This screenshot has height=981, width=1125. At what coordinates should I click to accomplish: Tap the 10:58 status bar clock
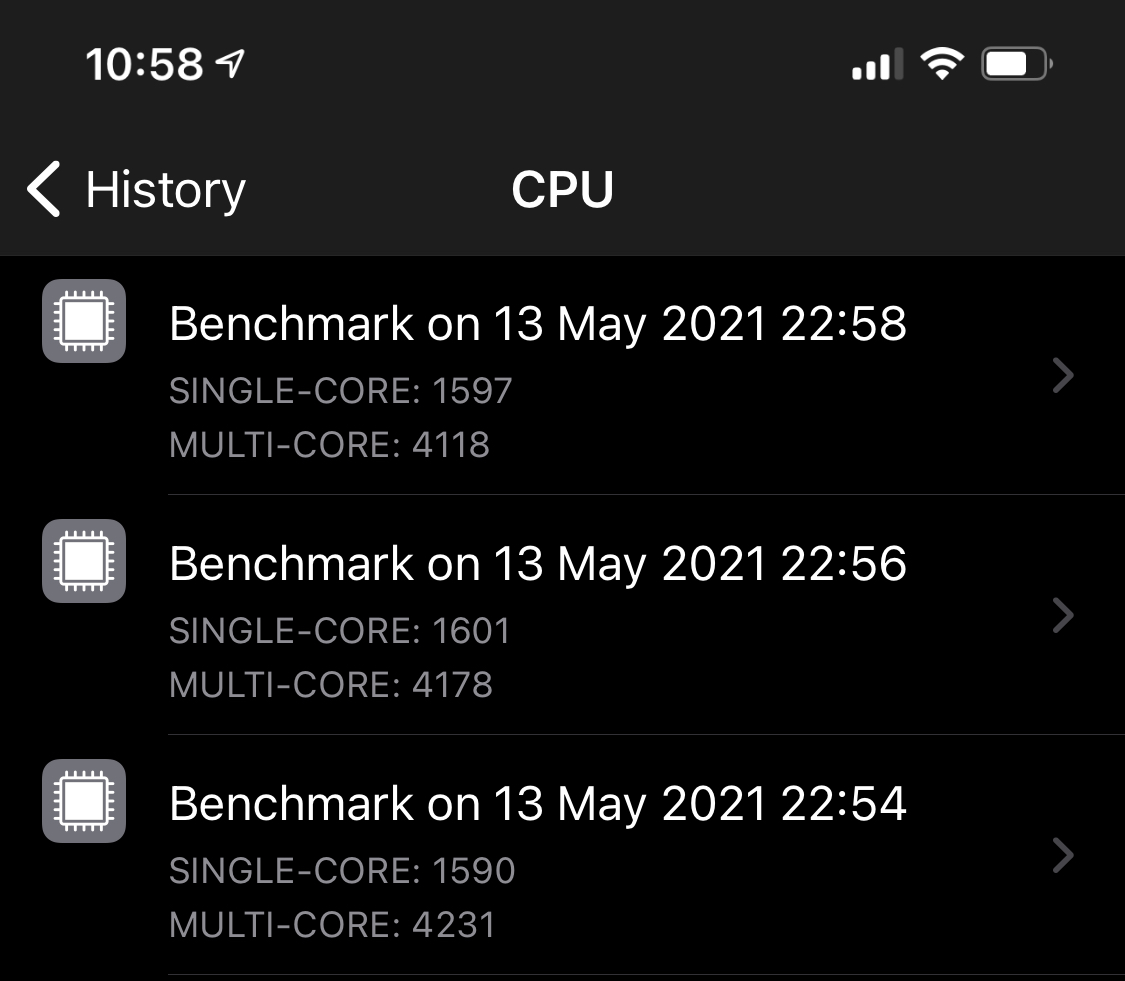click(x=144, y=66)
